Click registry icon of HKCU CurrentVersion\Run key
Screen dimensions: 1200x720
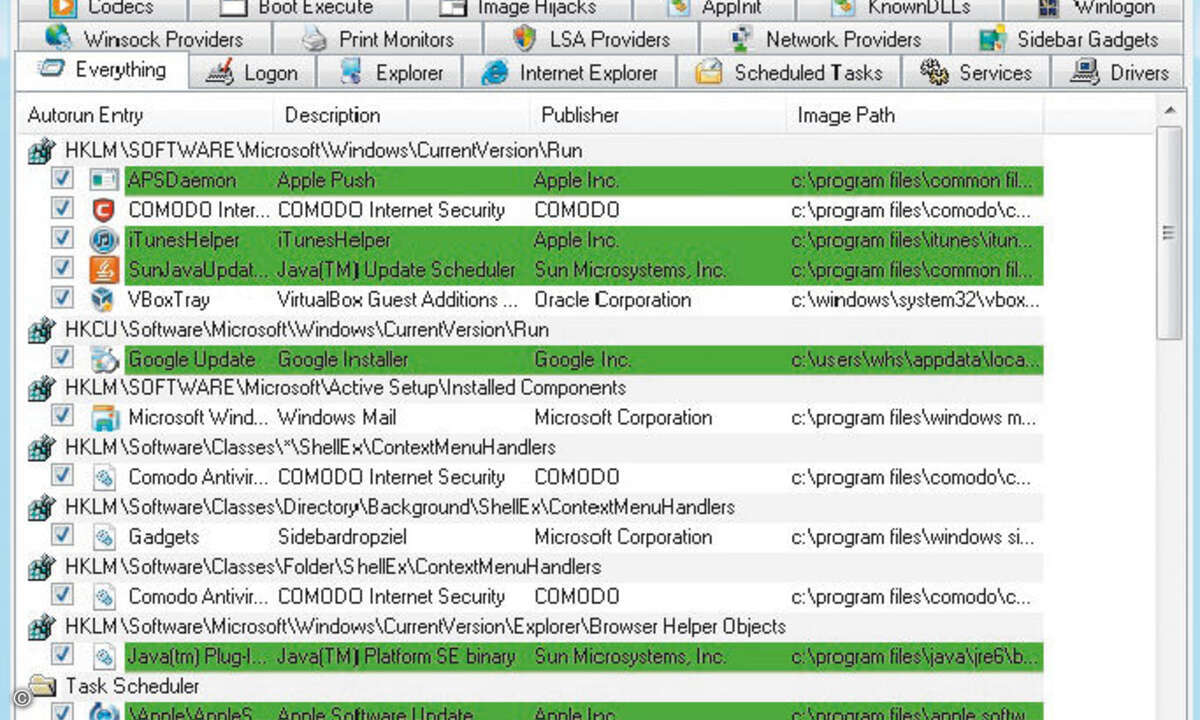(41, 330)
